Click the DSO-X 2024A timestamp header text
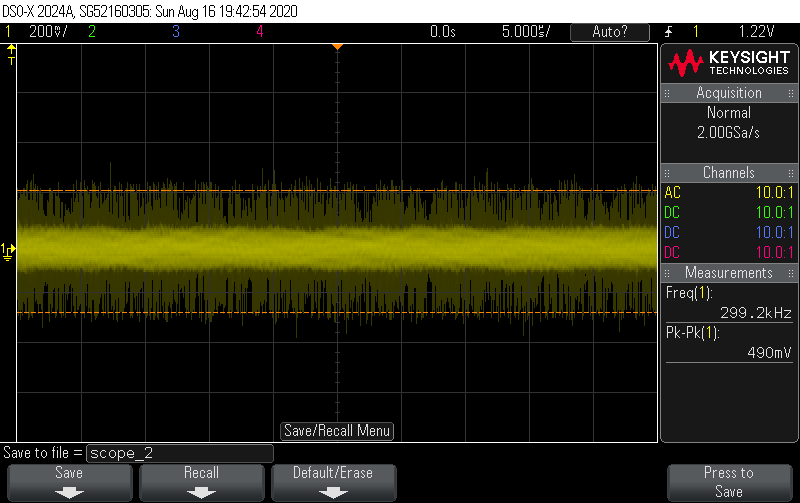The height and width of the screenshot is (503, 800). [x=150, y=11]
